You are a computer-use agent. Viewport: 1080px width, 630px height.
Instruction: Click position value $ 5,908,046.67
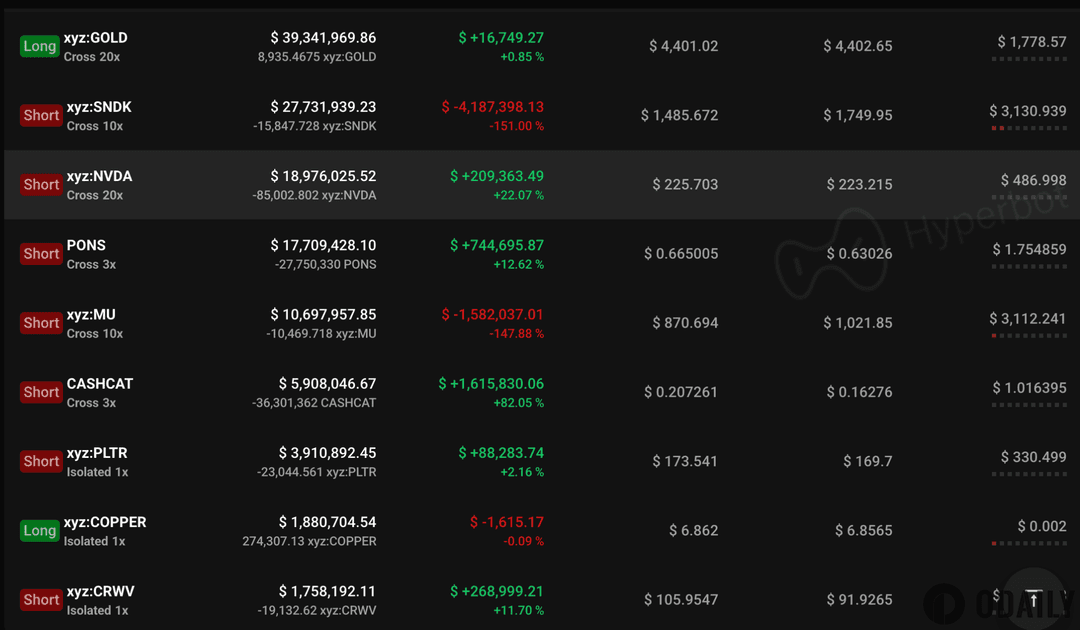click(327, 384)
